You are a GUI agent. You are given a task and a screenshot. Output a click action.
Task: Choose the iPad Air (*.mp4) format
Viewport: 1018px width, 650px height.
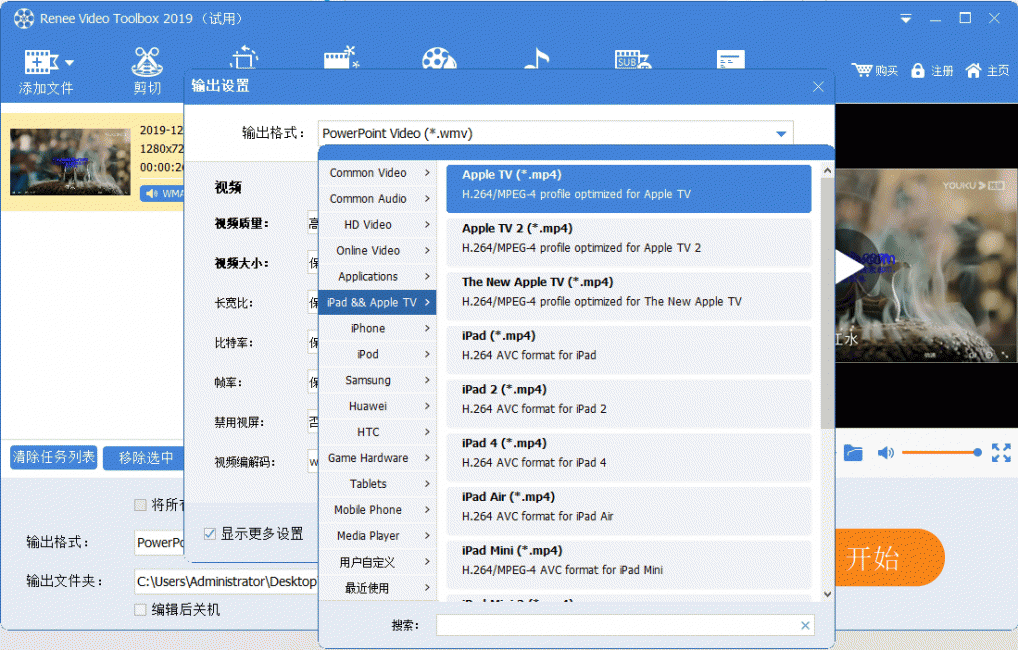coord(628,512)
